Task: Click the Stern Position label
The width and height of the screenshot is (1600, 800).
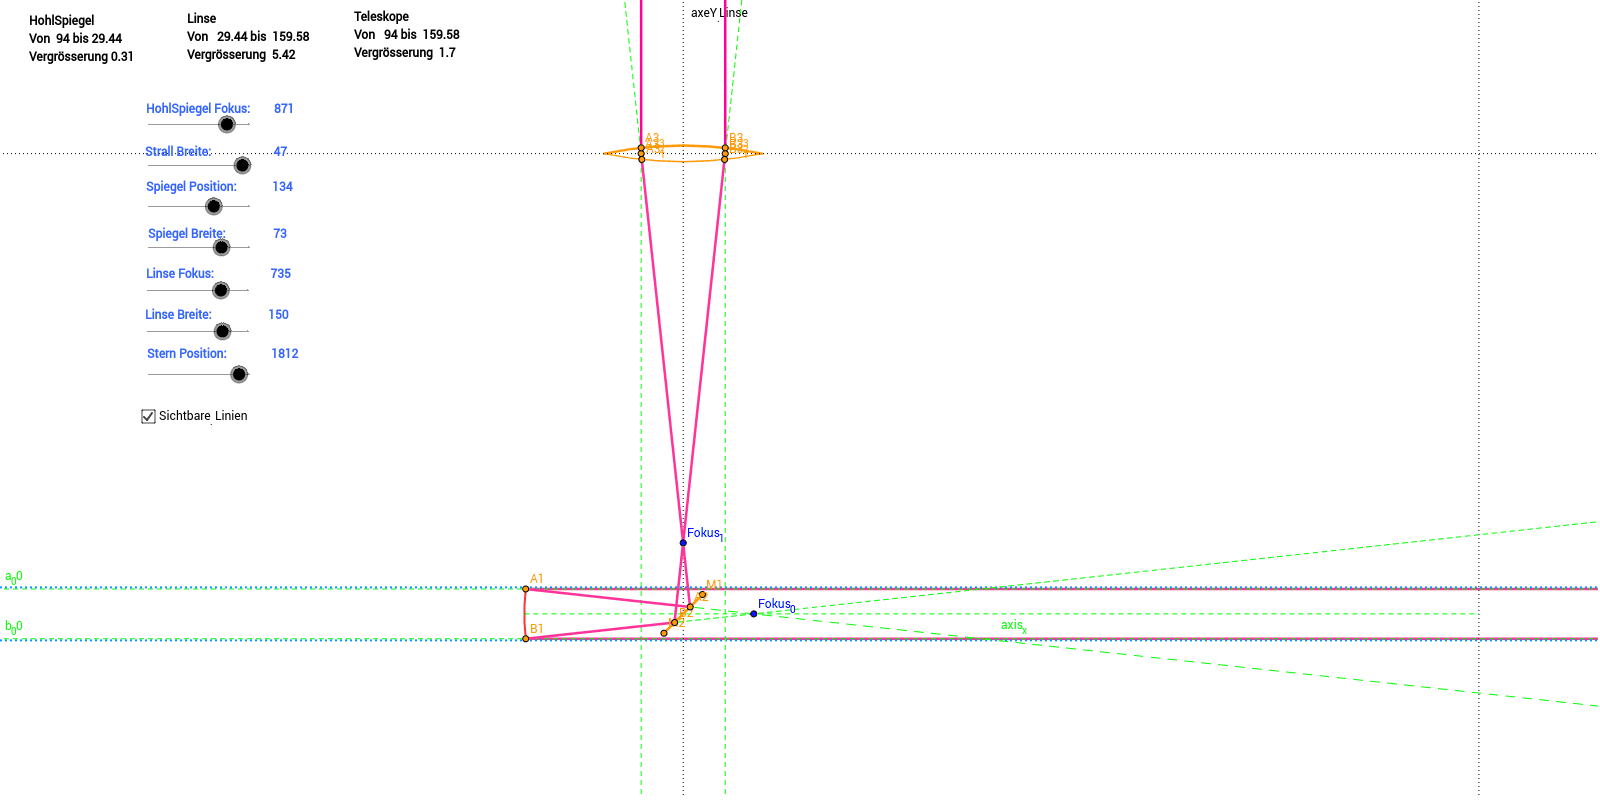Action: click(187, 354)
